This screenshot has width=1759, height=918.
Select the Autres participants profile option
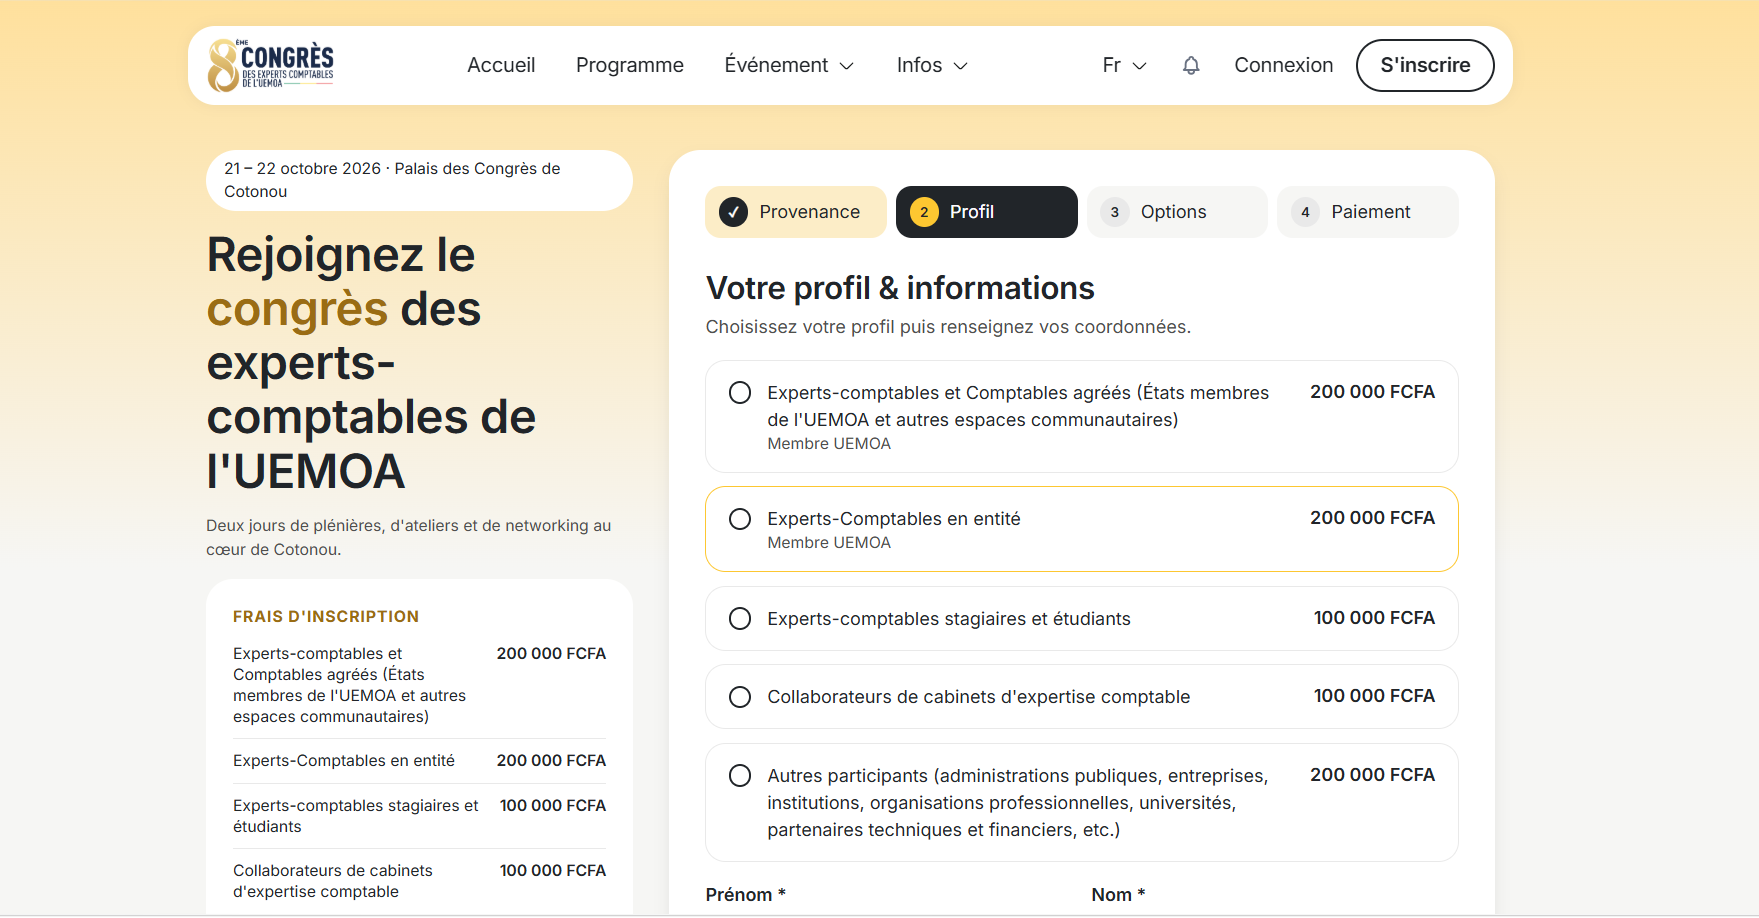(x=1081, y=802)
